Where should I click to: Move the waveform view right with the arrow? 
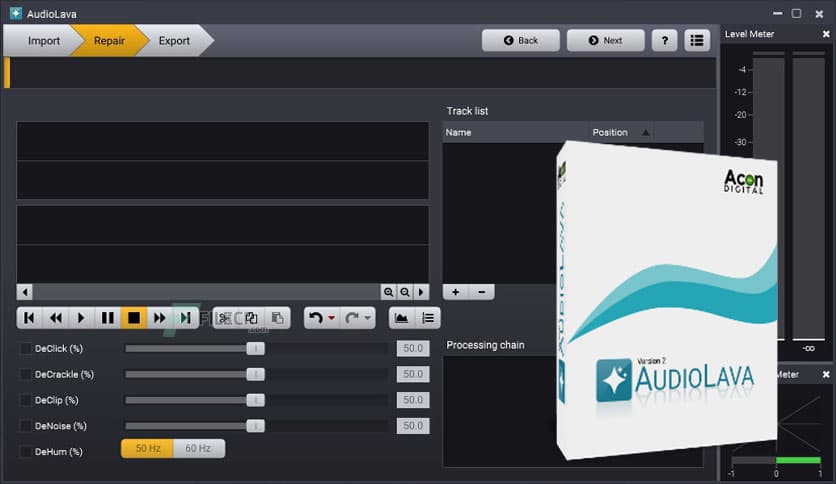click(421, 292)
